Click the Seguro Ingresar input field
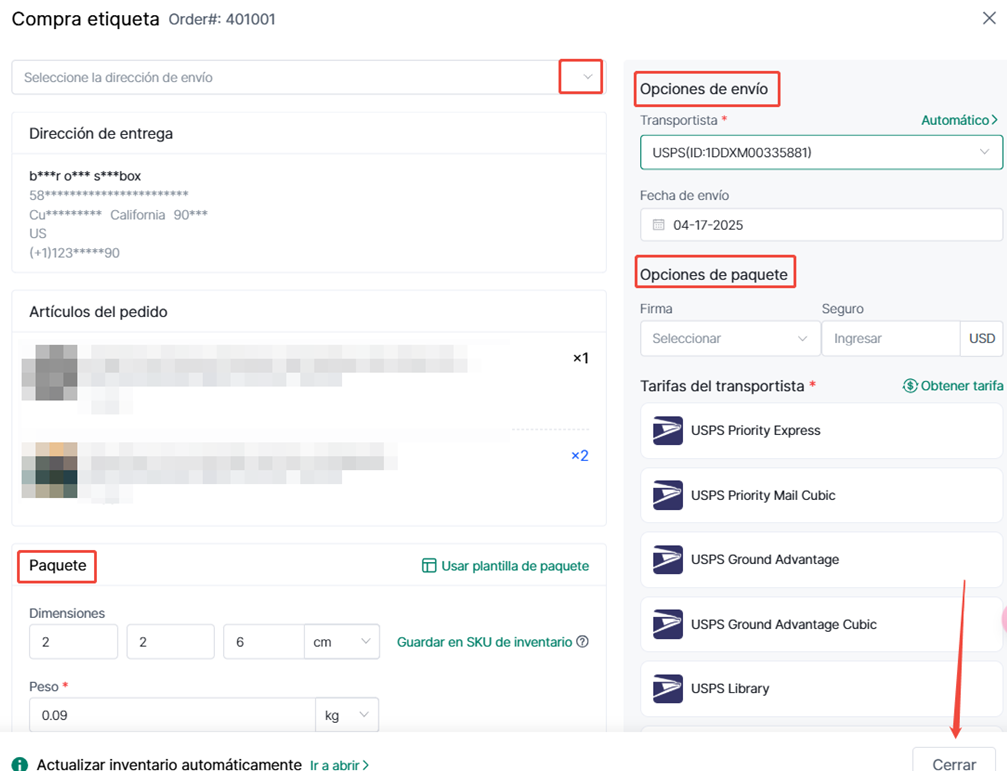The height and width of the screenshot is (778, 1007). click(891, 339)
